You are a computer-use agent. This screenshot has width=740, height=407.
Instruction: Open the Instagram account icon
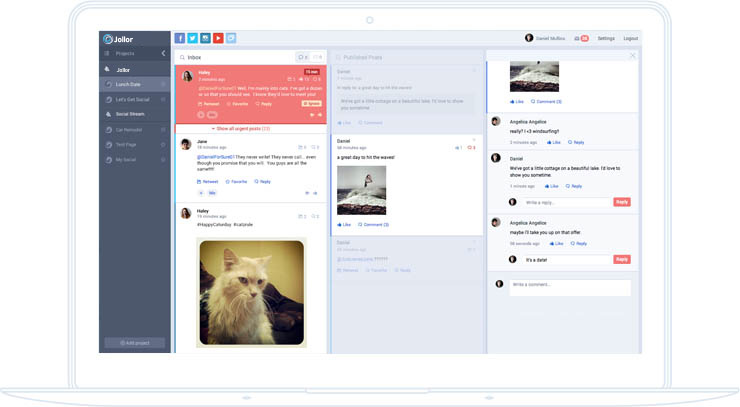pyautogui.click(x=205, y=38)
